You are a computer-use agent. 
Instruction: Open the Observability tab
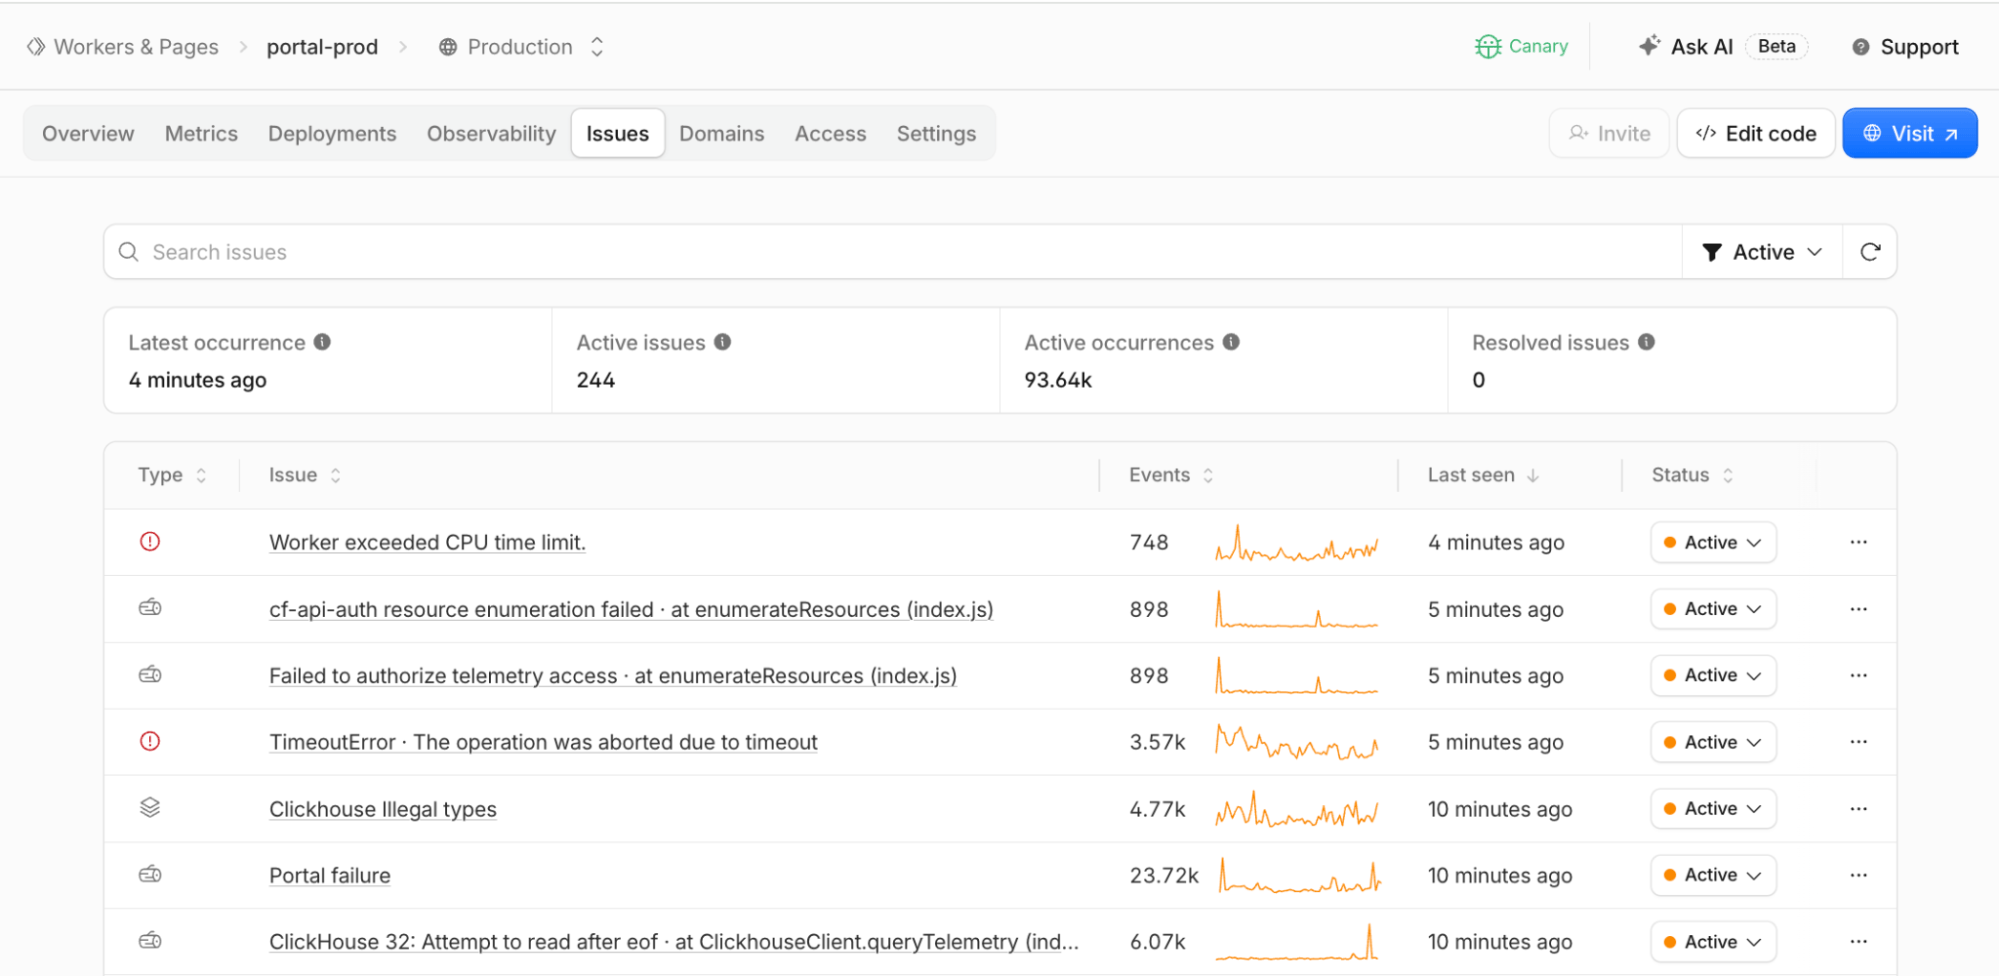click(x=491, y=134)
